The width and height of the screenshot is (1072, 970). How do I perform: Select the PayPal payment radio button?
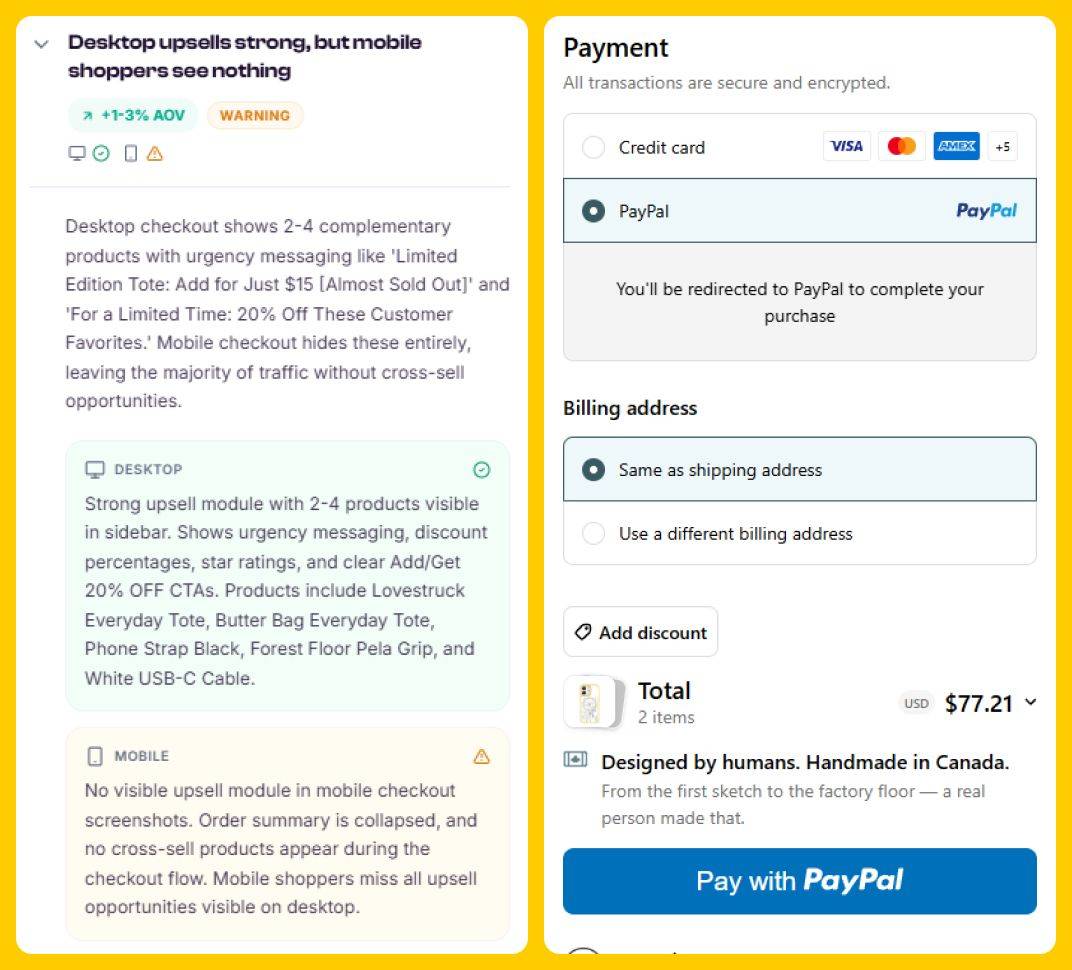click(x=593, y=211)
